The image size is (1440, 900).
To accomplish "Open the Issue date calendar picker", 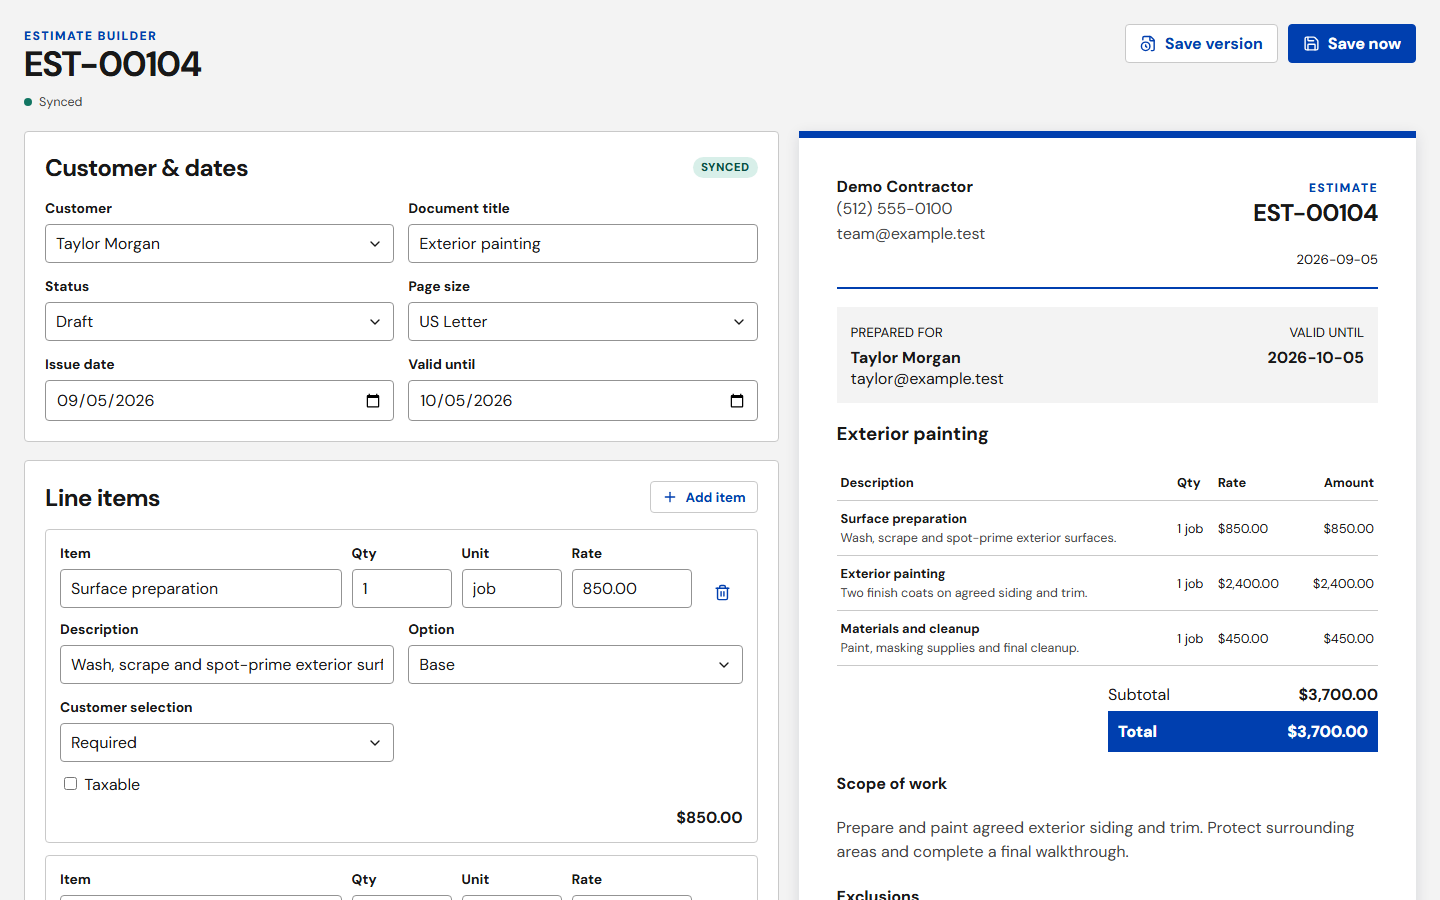I will coord(373,401).
